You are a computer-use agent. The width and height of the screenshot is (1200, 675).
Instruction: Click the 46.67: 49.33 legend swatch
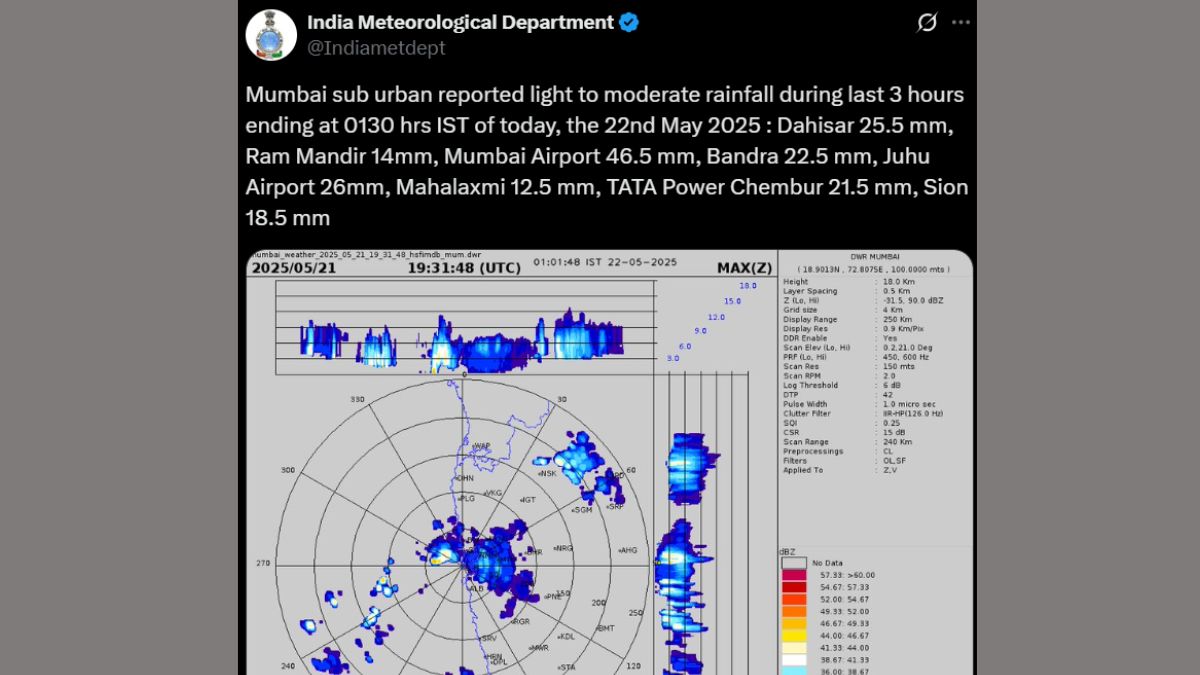793,623
